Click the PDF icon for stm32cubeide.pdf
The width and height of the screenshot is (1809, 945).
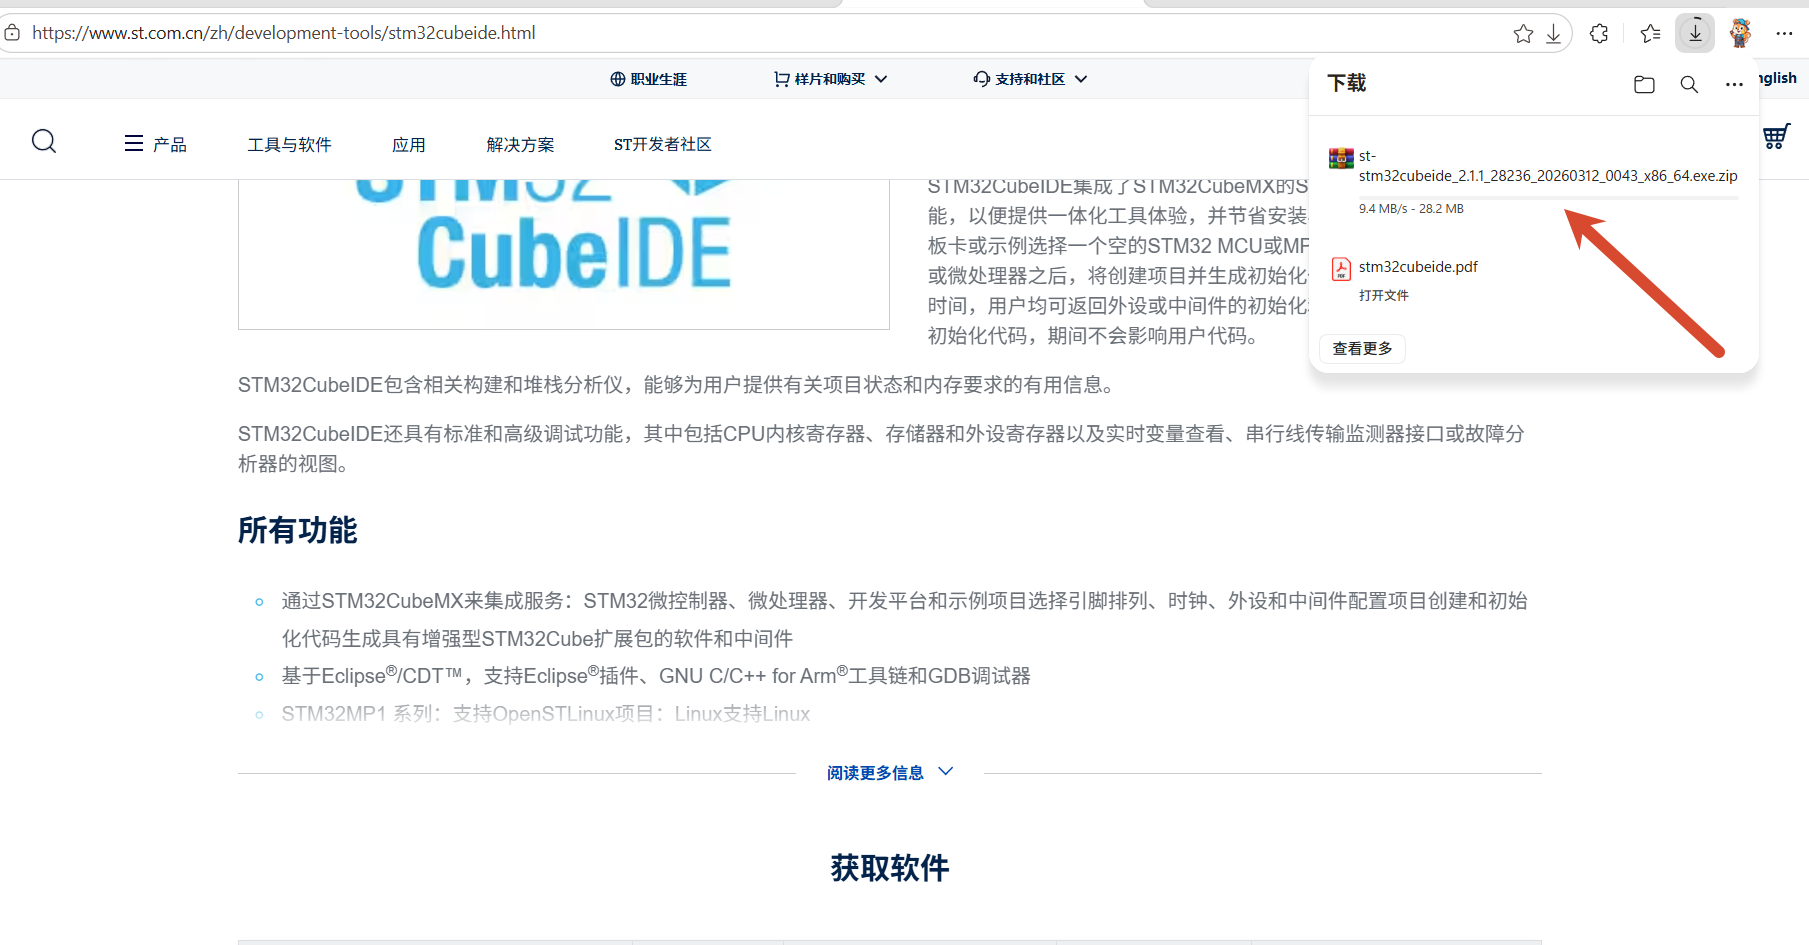click(1341, 269)
